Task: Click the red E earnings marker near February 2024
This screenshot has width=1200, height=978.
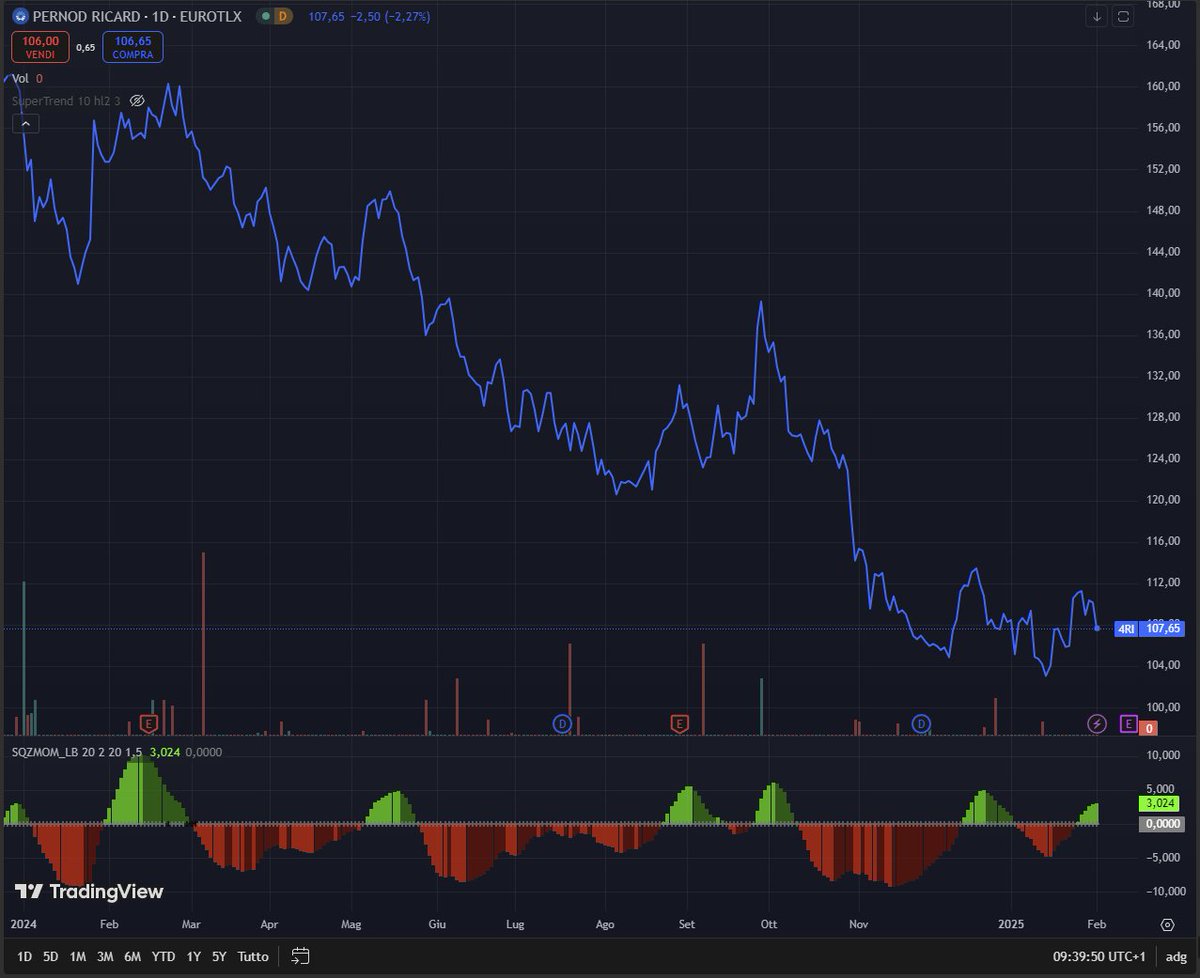Action: coord(150,723)
